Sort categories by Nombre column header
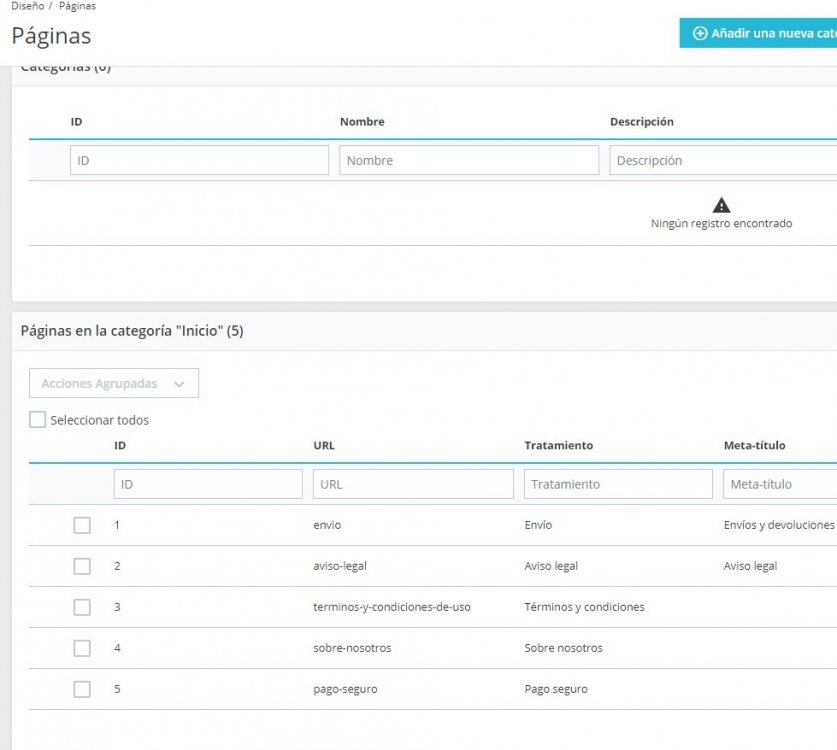 (x=362, y=122)
